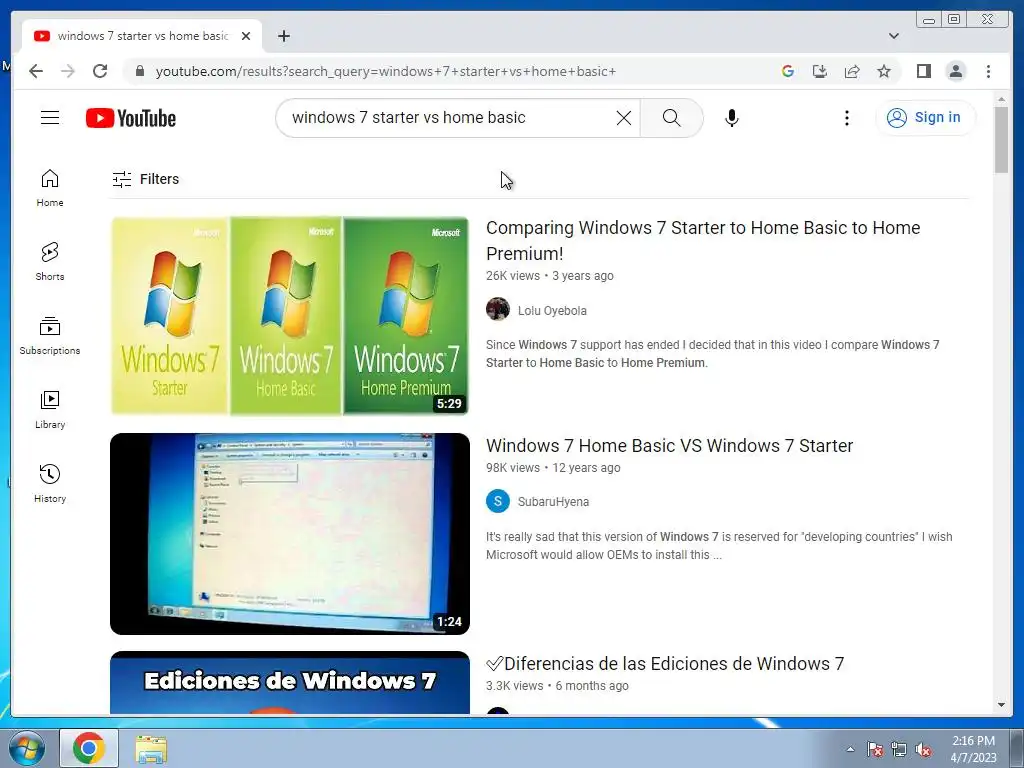This screenshot has height=768, width=1024.
Task: Go to Home in the sidebar
Action: tap(50, 188)
